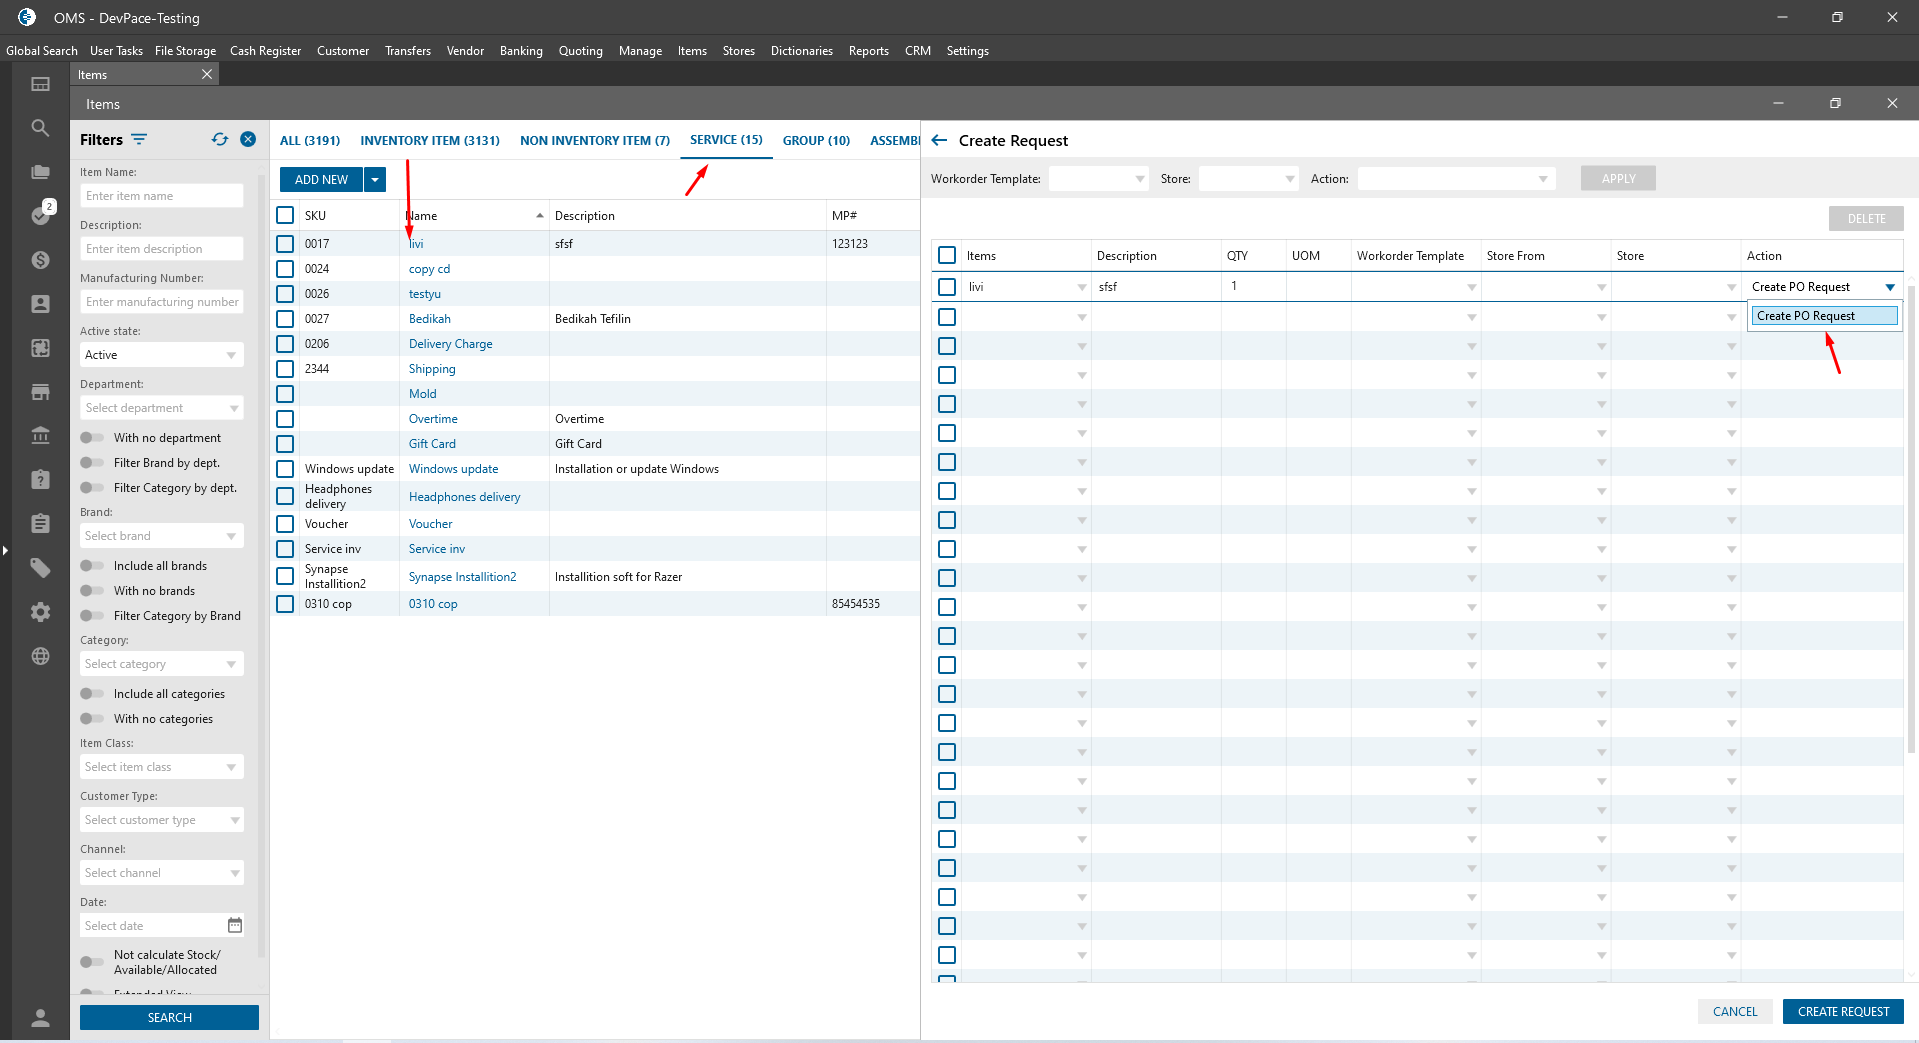Open the tasks icon with badge 2
1919x1043 pixels.
coord(41,214)
